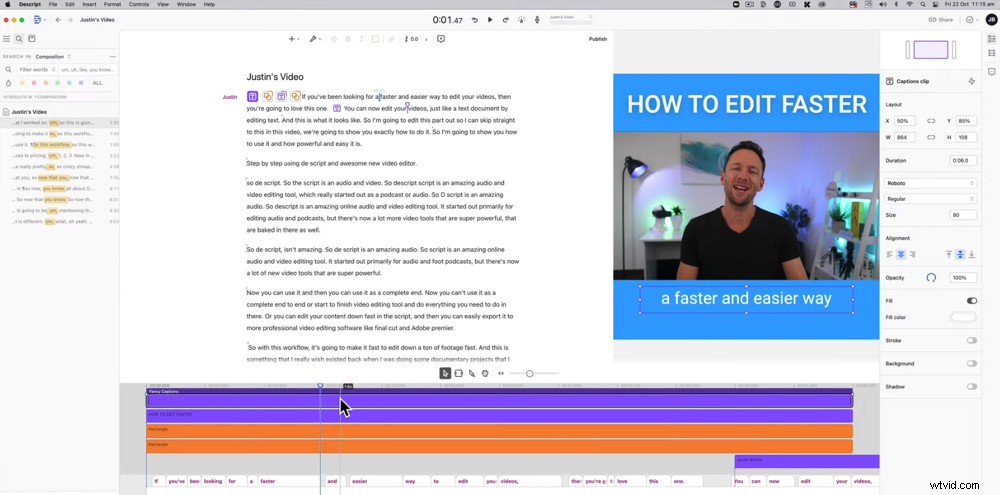Image resolution: width=1000 pixels, height=495 pixels.
Task: Open the sync status checkmark menu
Action: (972, 20)
